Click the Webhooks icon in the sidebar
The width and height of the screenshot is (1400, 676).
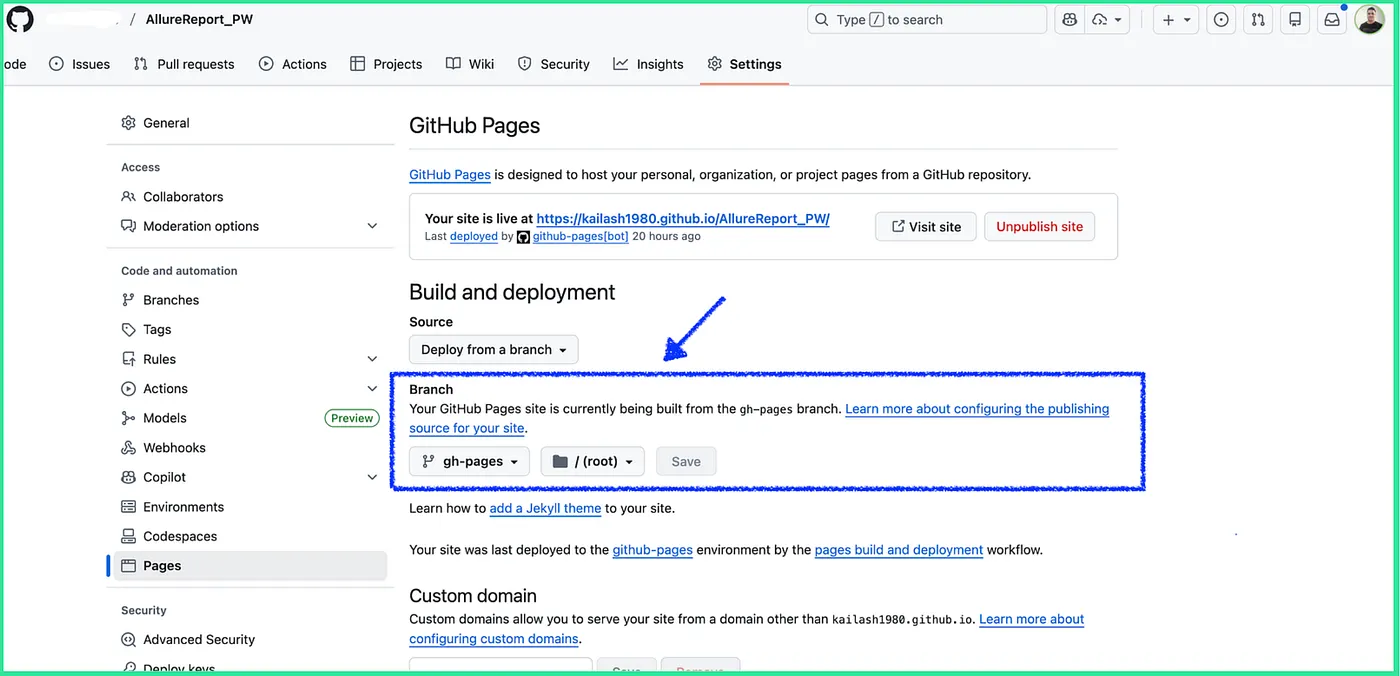tap(128, 448)
